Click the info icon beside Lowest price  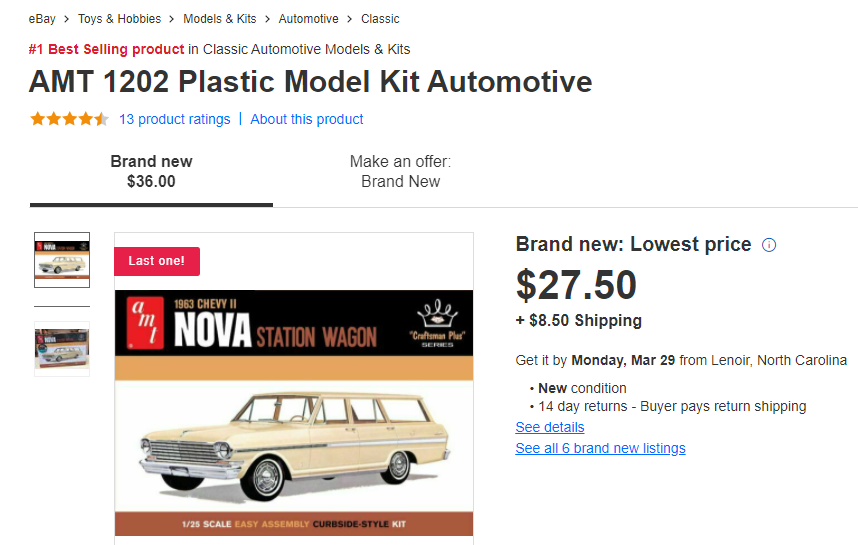(769, 245)
